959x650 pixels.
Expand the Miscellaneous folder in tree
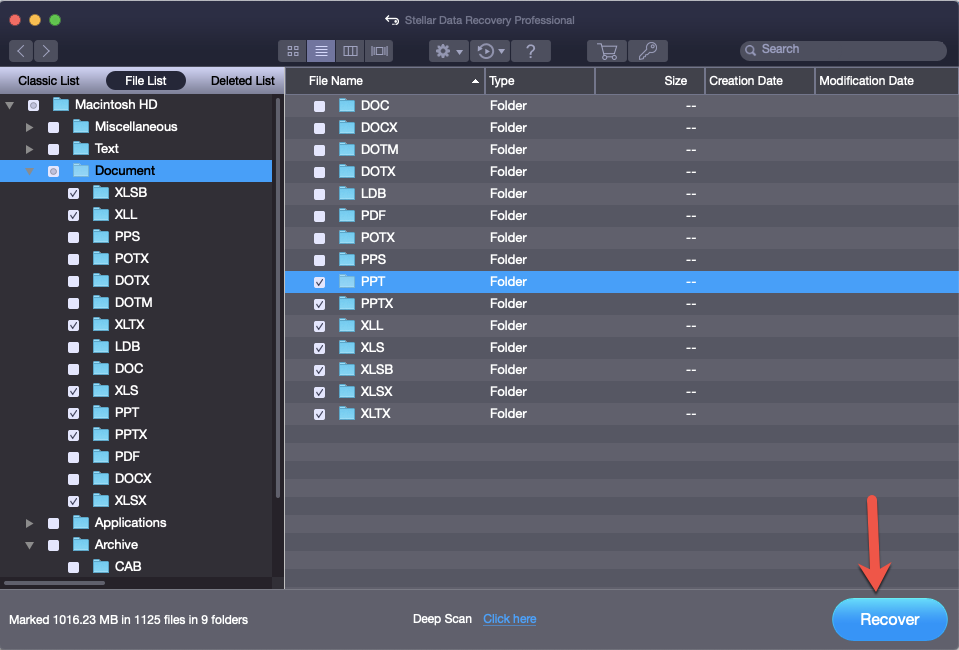30,127
